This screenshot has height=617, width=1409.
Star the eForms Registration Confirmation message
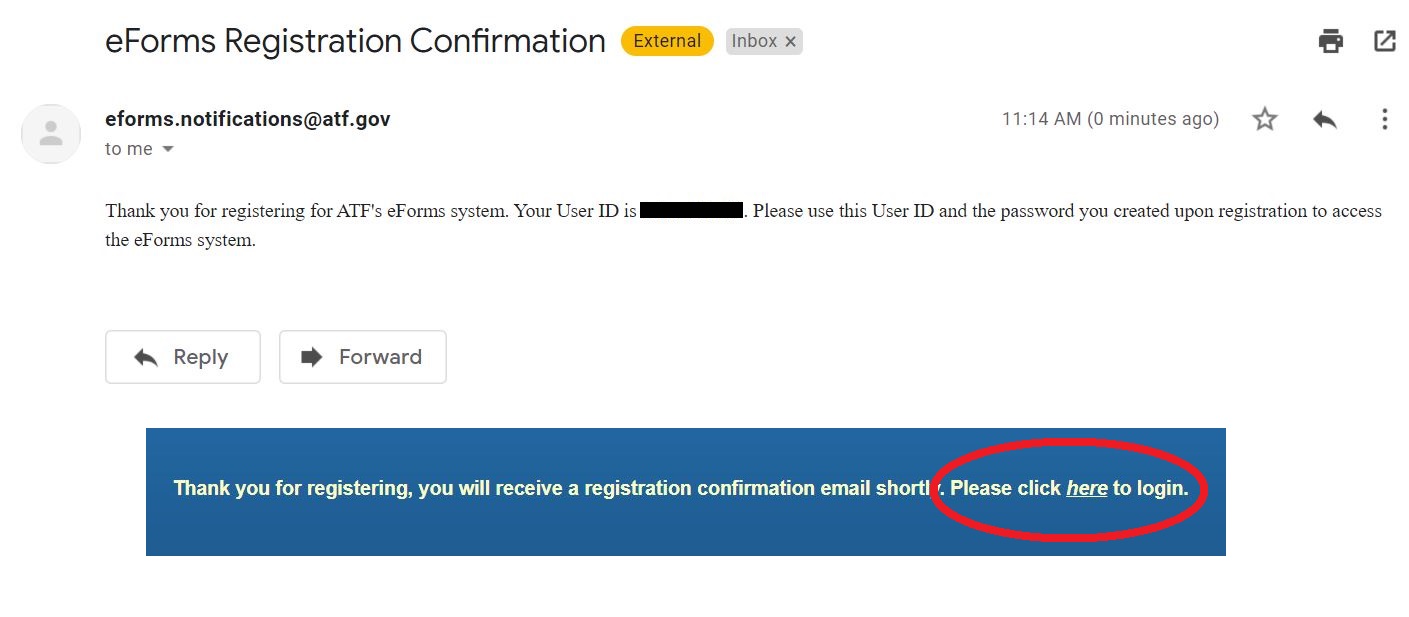[1265, 120]
